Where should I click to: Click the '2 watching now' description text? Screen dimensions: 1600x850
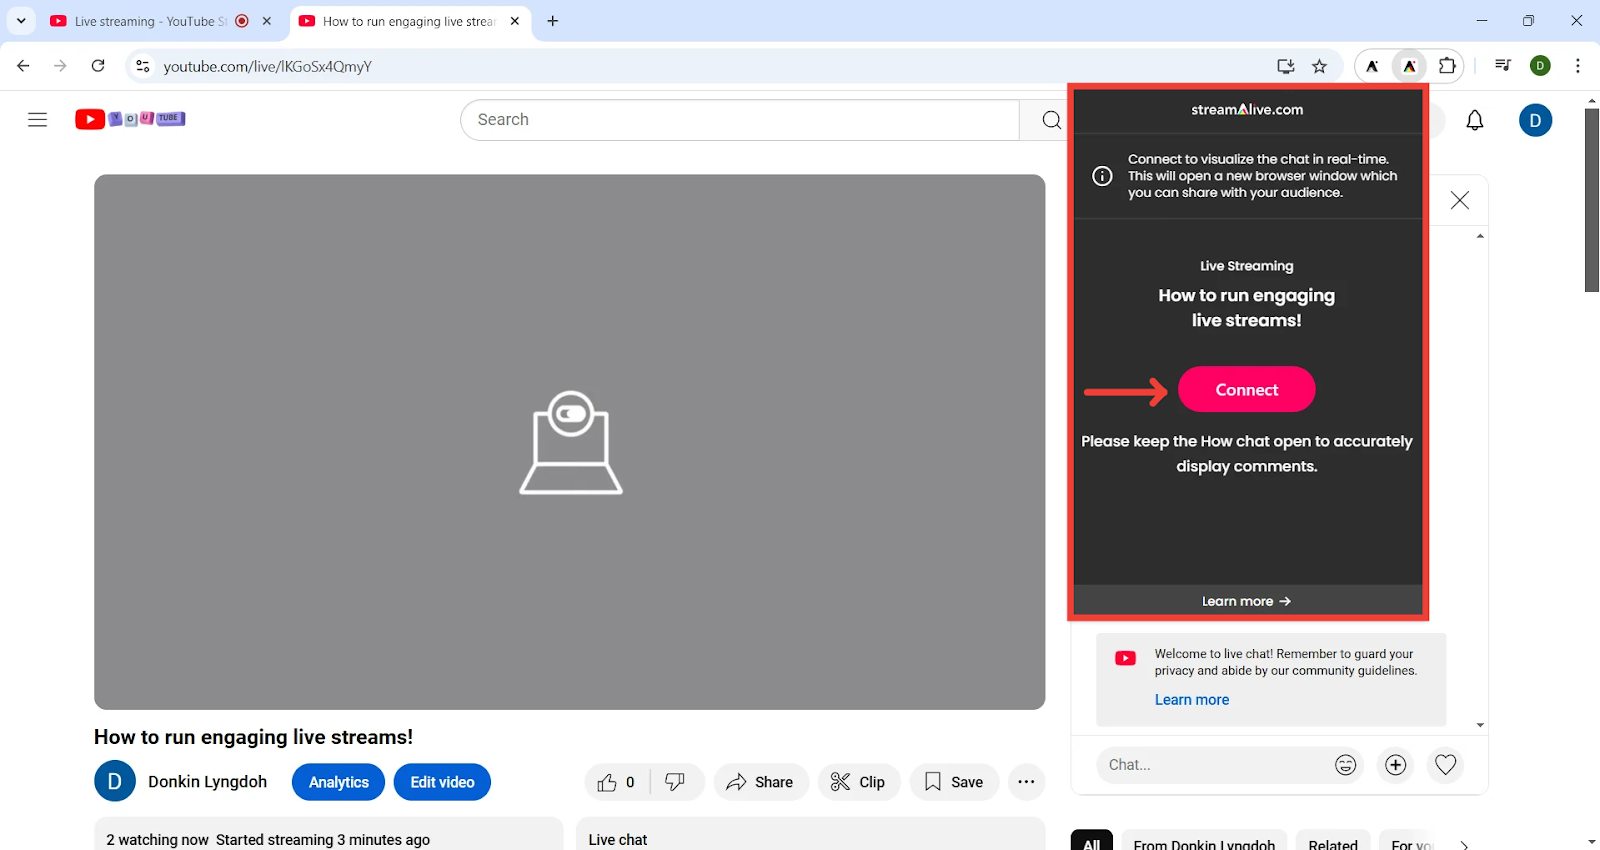click(158, 840)
